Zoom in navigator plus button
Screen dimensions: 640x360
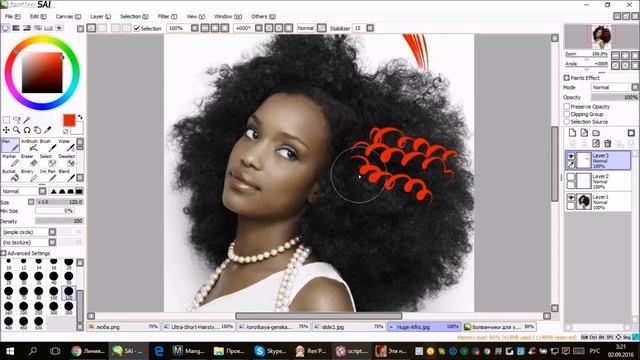pyautogui.click(x=625, y=55)
